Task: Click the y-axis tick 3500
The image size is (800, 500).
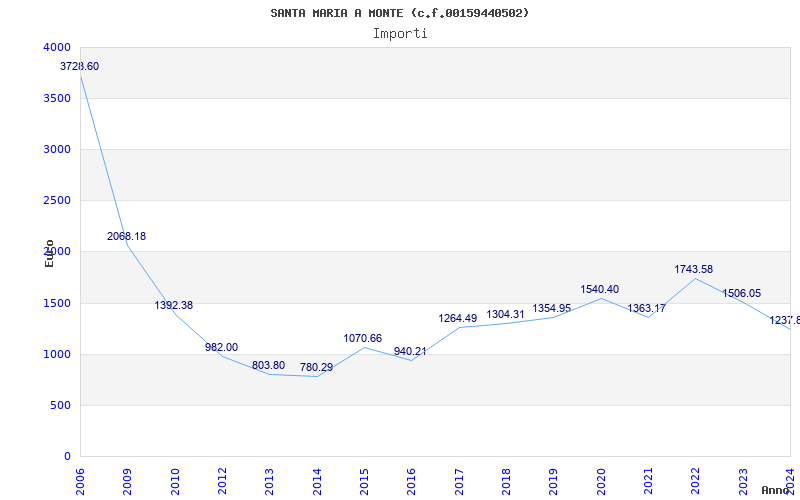Action: (x=58, y=98)
